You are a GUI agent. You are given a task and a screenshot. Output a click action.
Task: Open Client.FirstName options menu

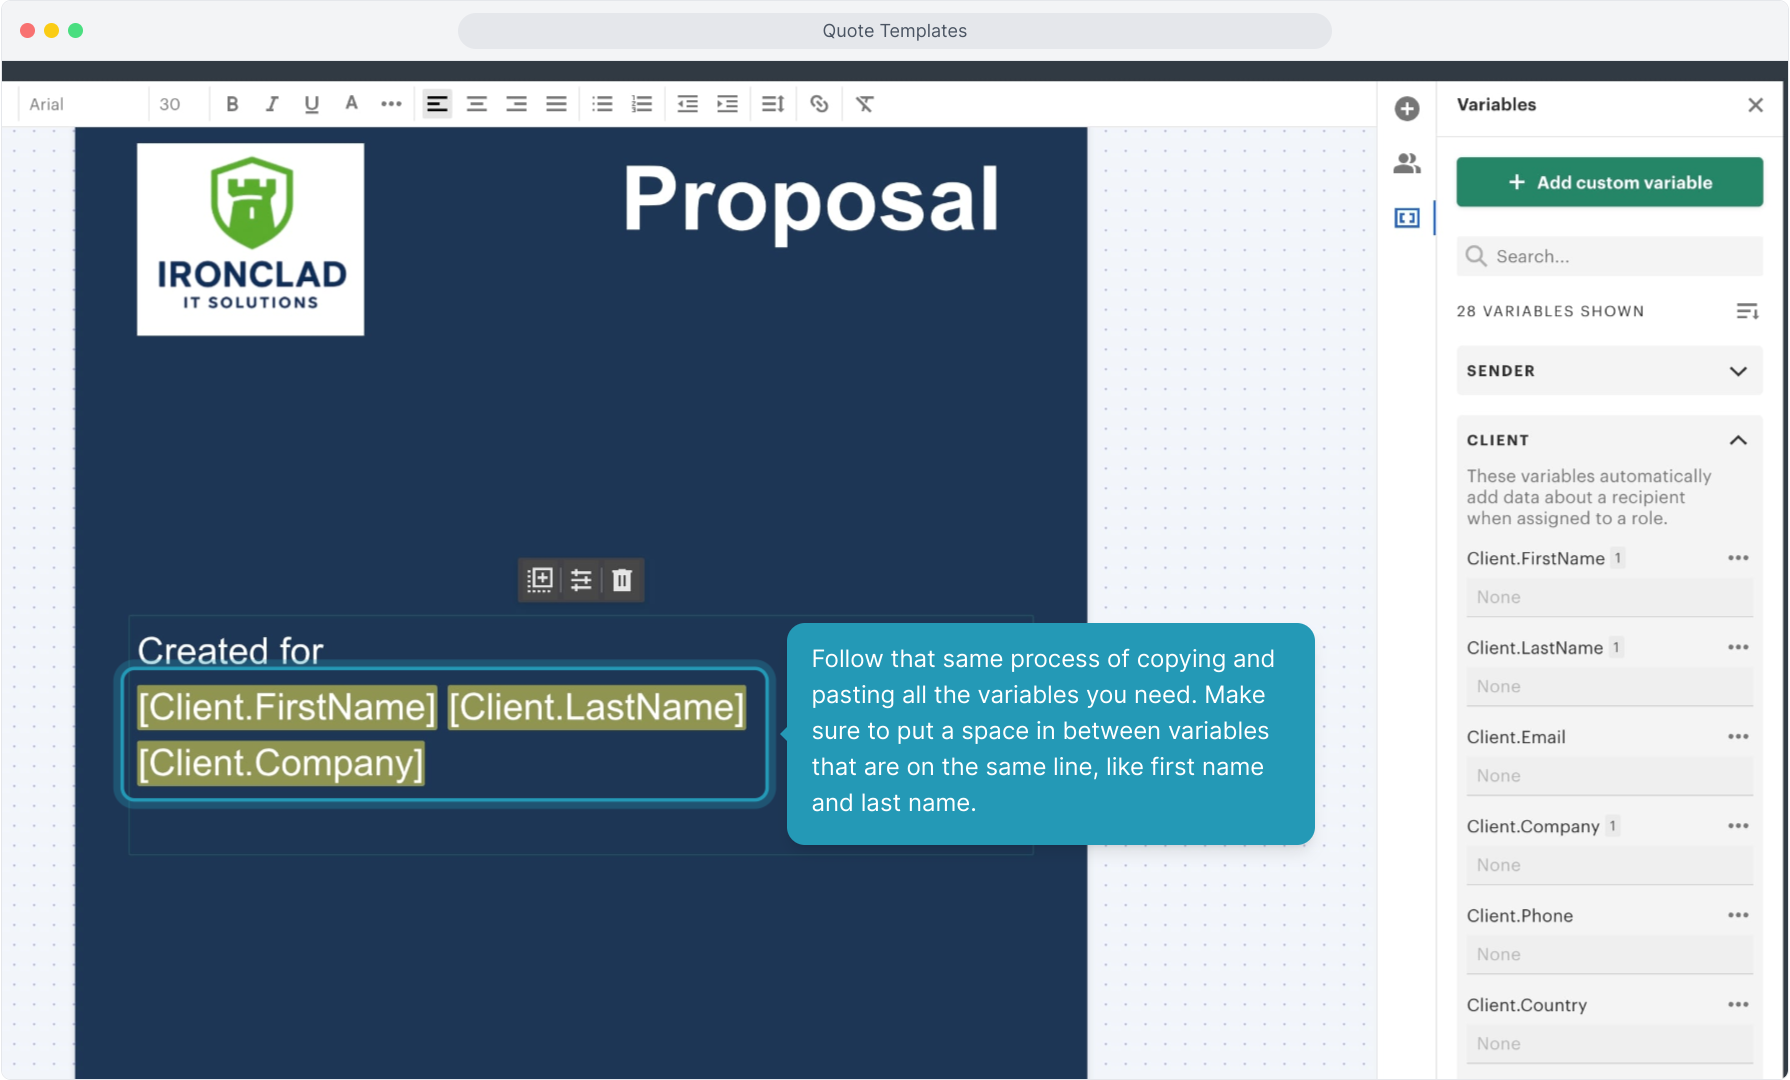(1738, 558)
